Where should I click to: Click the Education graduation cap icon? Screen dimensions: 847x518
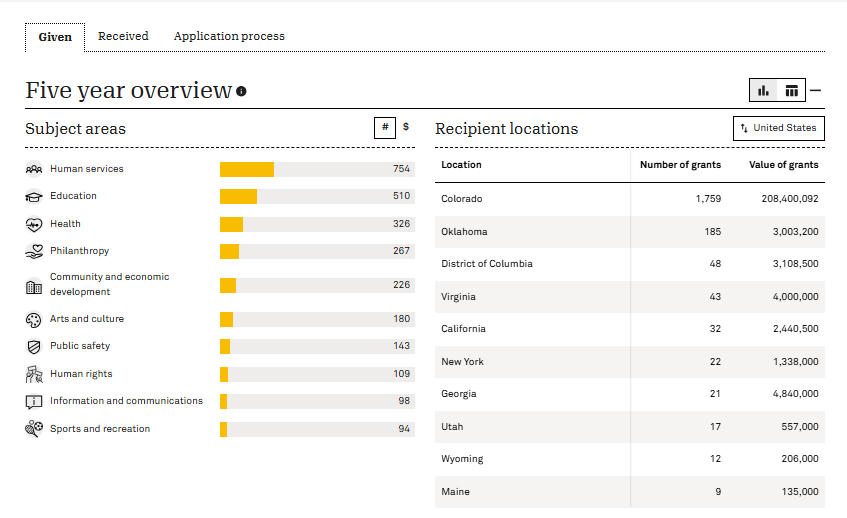(x=34, y=197)
